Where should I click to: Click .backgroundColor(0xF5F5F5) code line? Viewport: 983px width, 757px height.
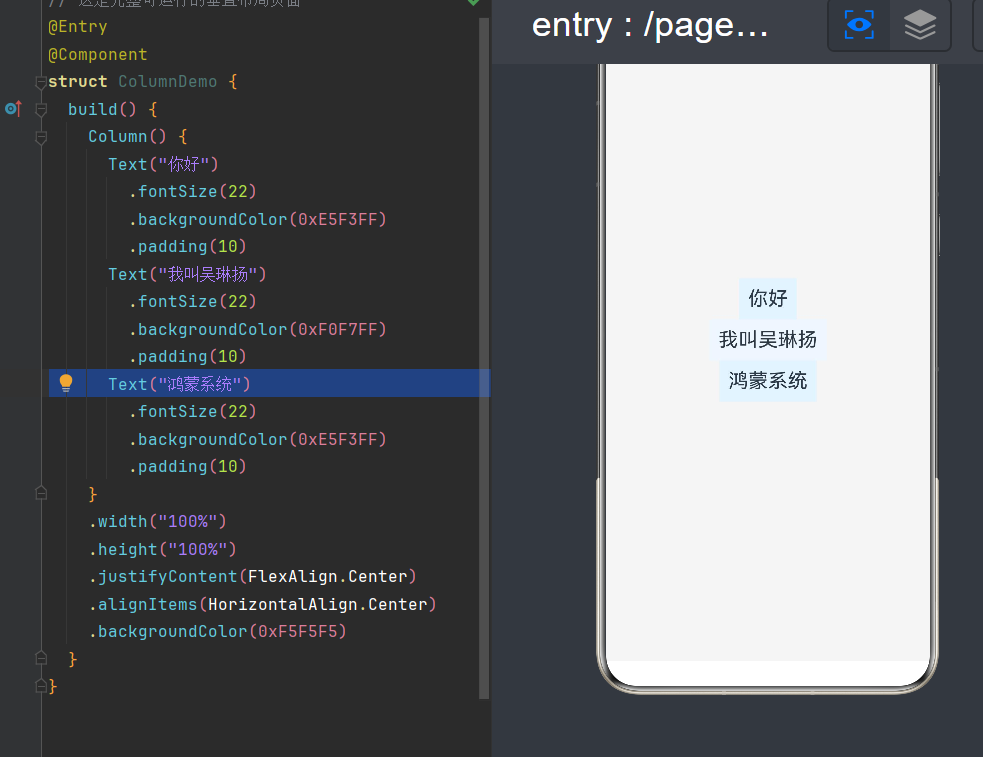pos(218,631)
